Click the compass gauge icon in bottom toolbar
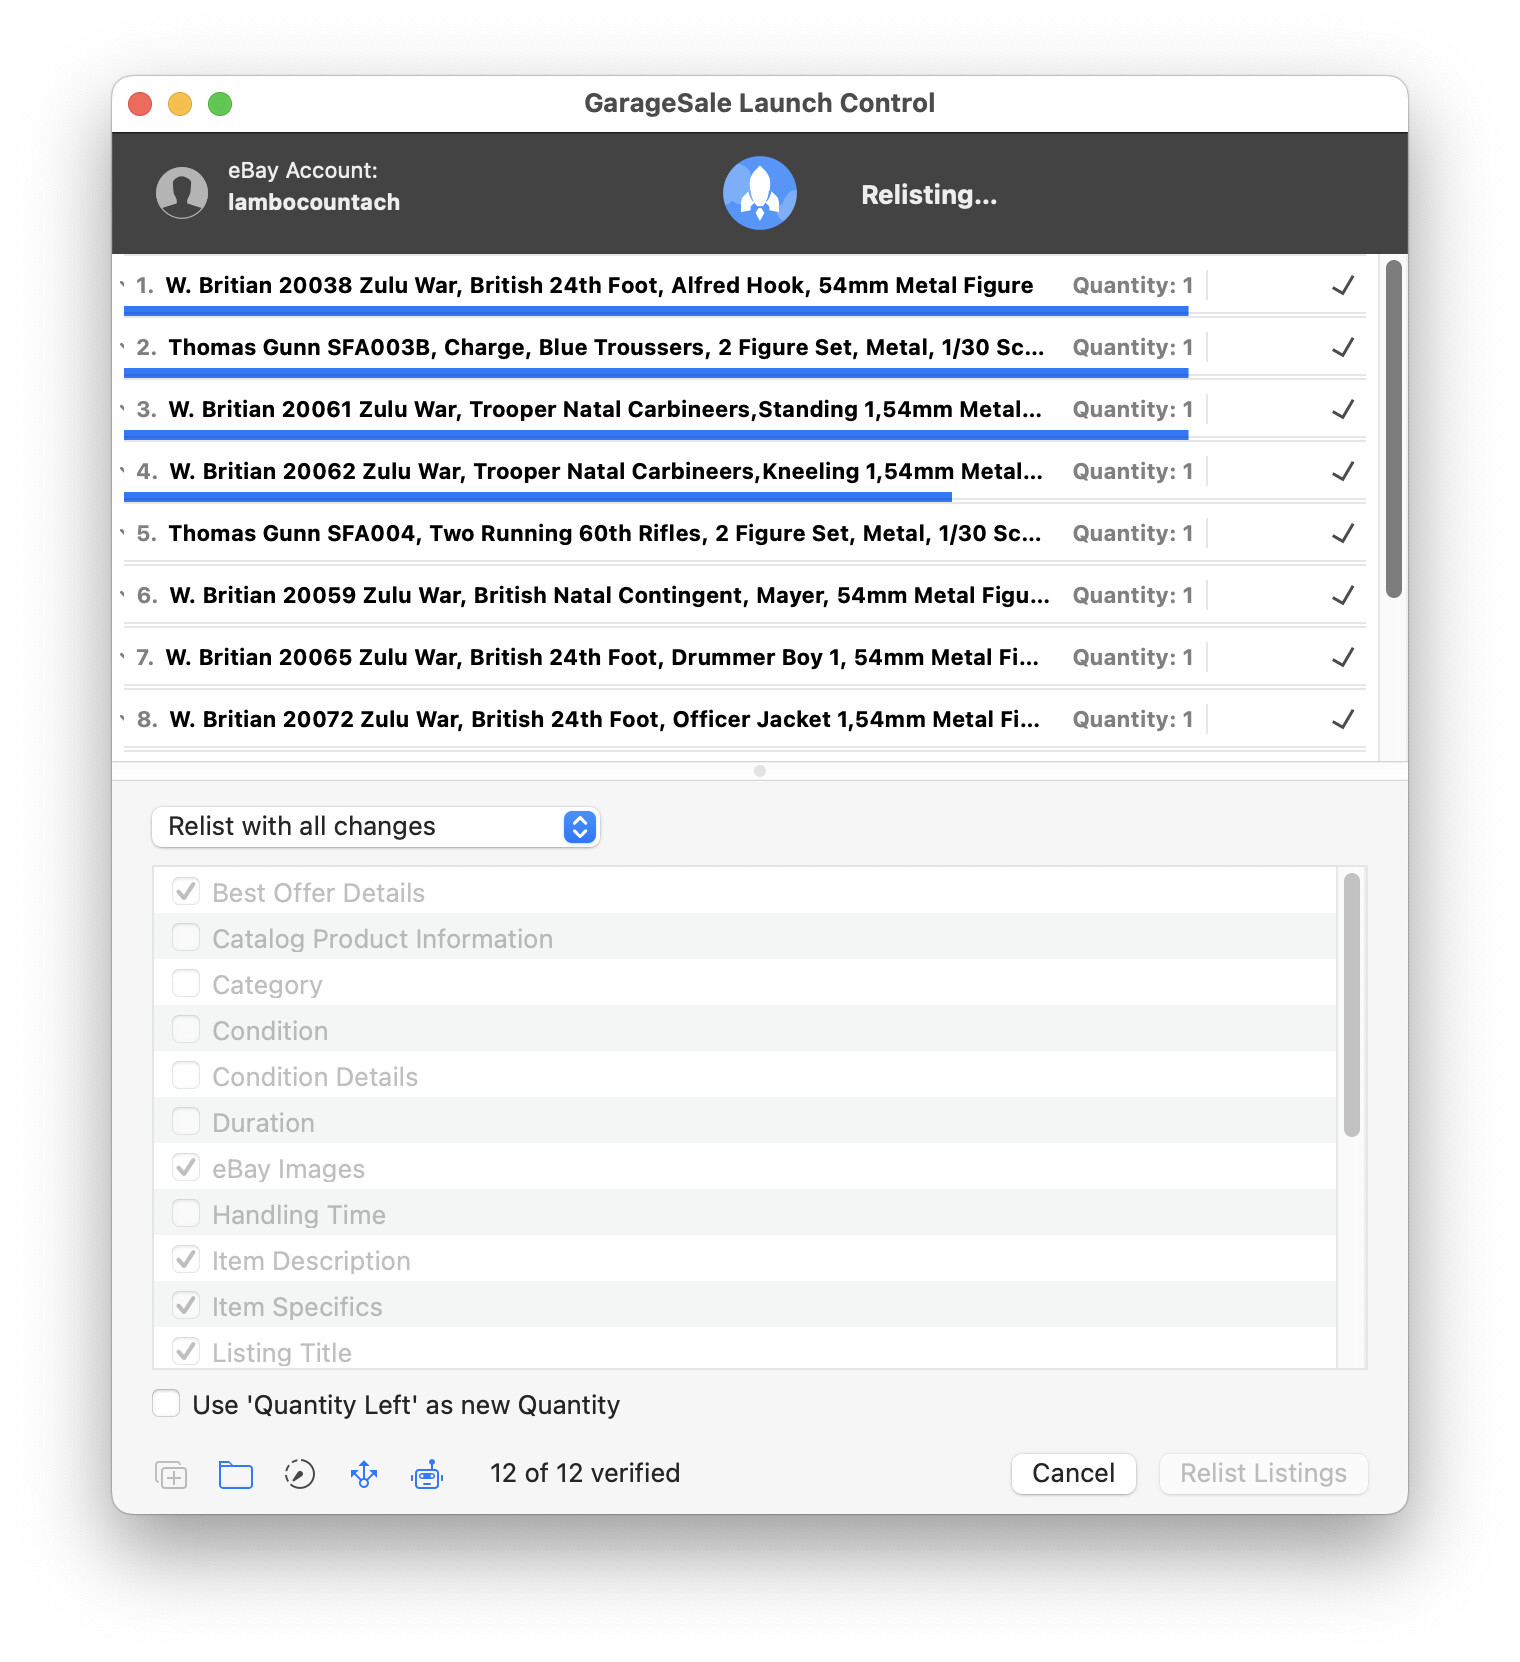 click(x=300, y=1474)
